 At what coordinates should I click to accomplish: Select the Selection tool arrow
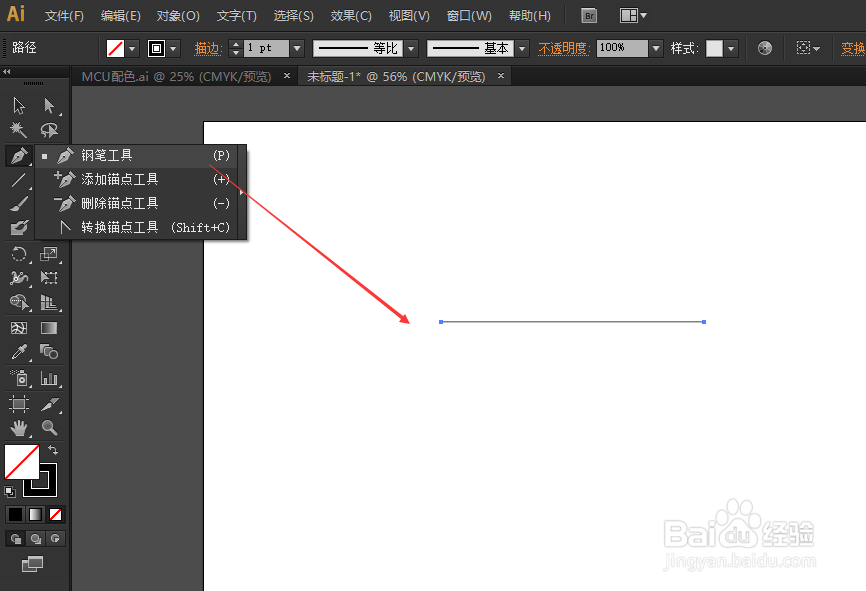pos(19,105)
